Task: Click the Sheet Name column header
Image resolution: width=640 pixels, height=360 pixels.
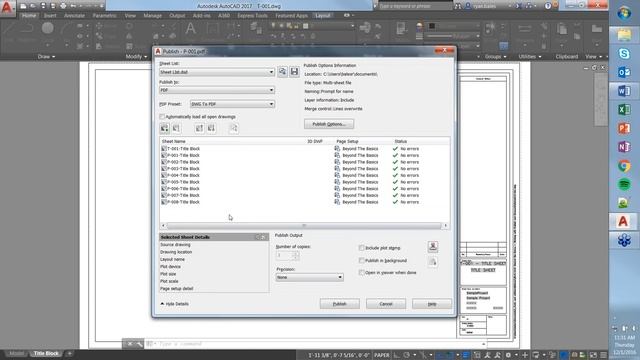Action: click(x=173, y=141)
